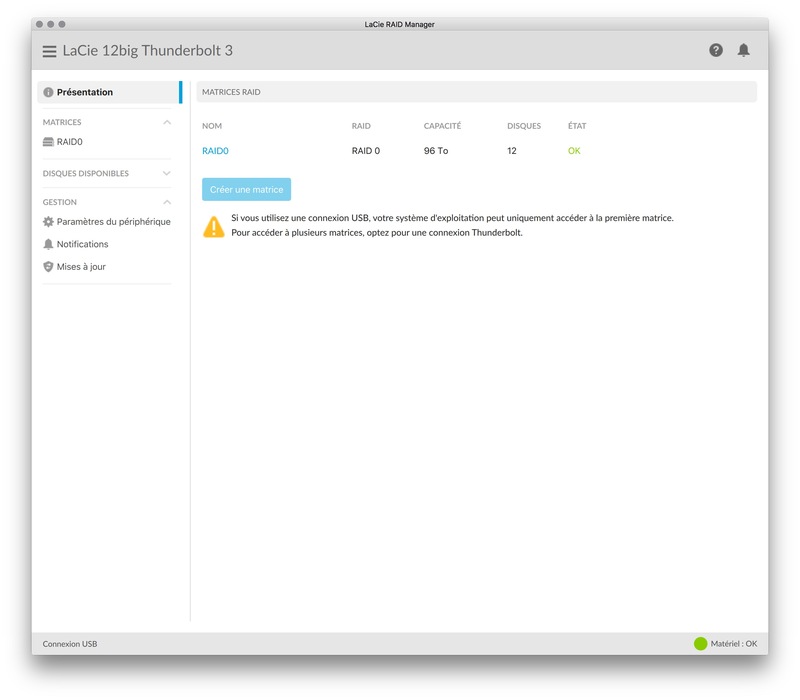This screenshot has width=800, height=700.
Task: Click the Créer une matrice button
Action: click(246, 189)
